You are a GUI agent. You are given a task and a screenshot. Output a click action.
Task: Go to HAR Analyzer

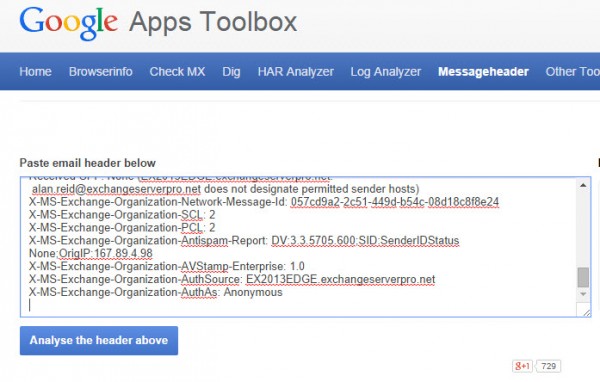[x=295, y=72]
